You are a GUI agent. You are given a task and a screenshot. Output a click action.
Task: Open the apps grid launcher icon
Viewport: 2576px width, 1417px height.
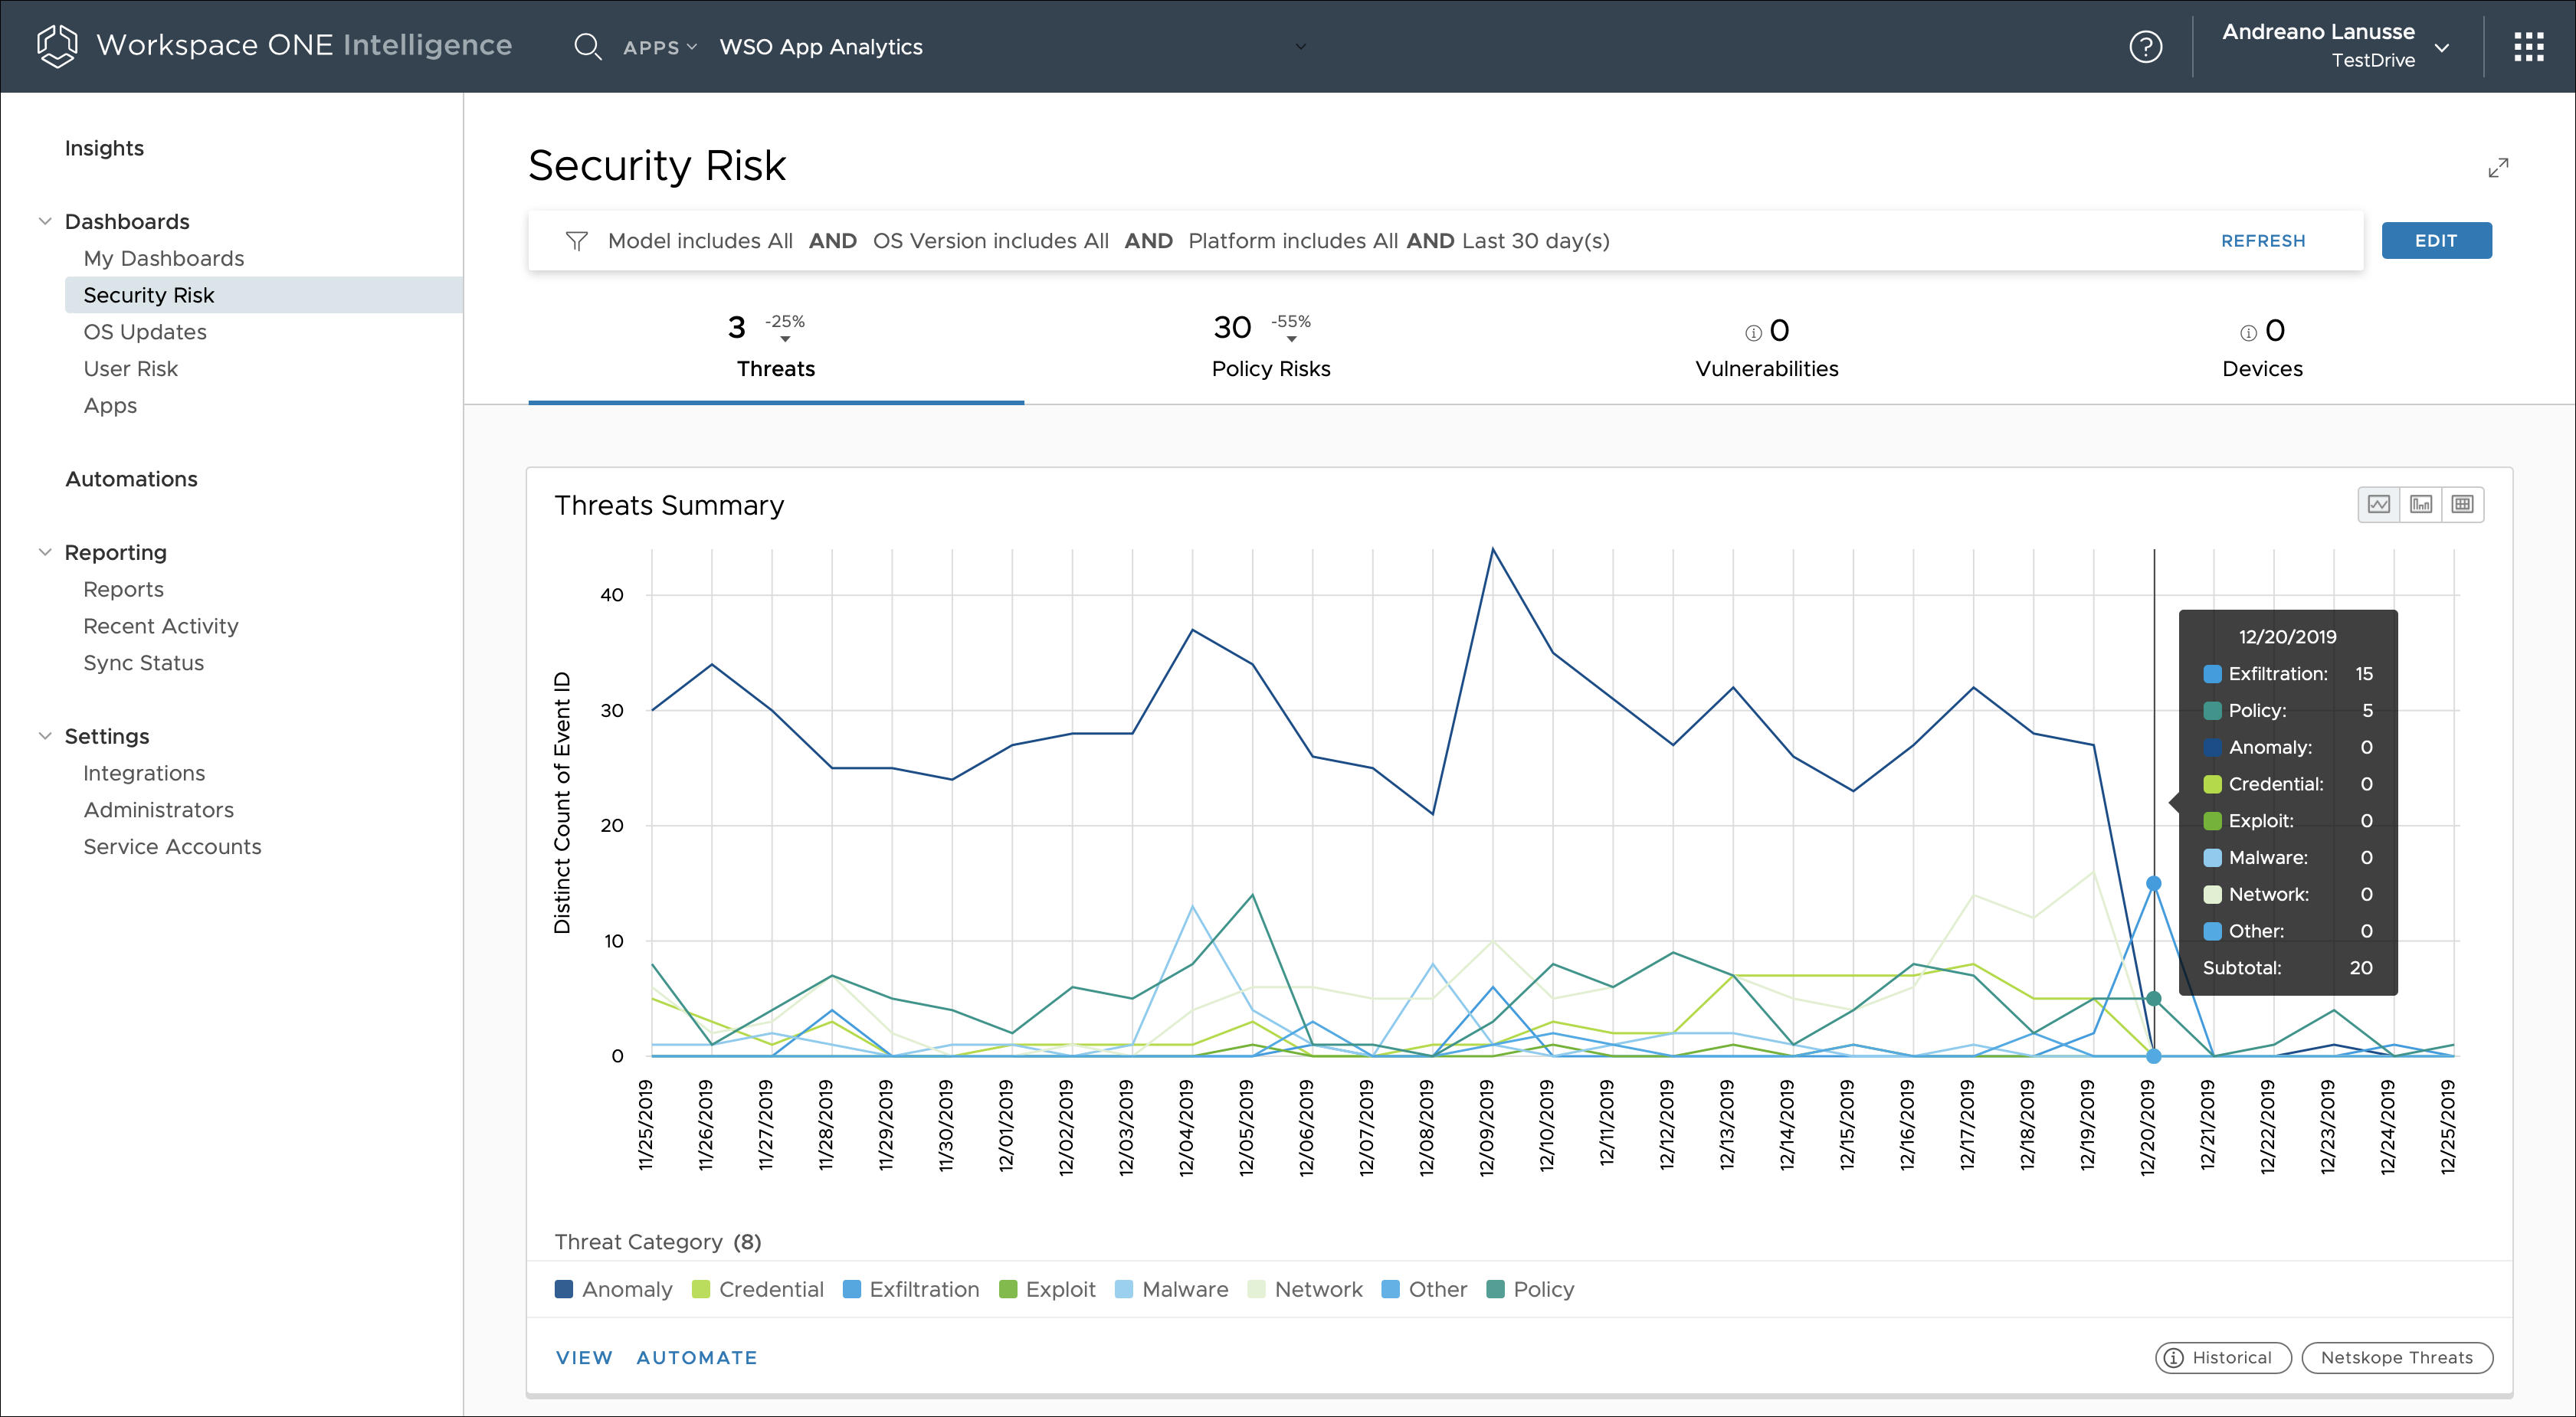click(x=2528, y=47)
